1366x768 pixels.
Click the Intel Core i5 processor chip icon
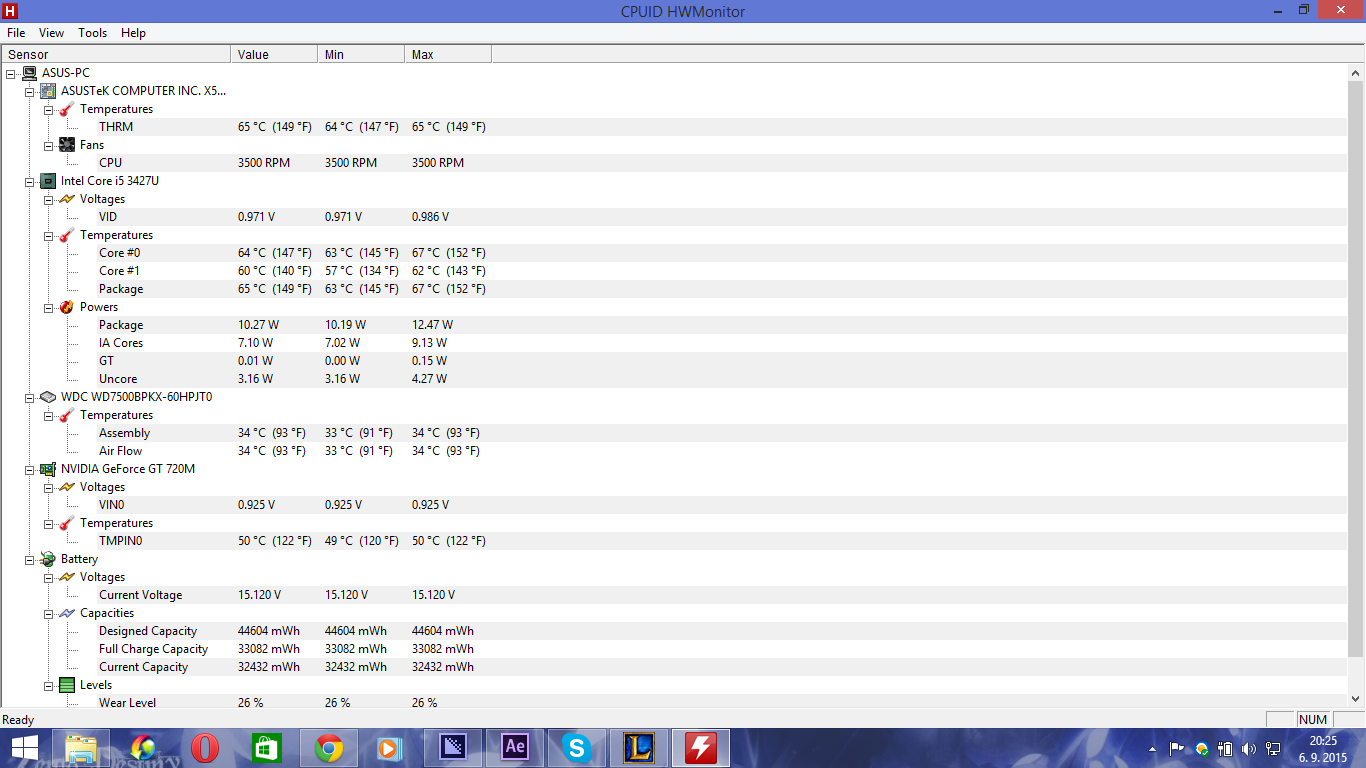48,181
